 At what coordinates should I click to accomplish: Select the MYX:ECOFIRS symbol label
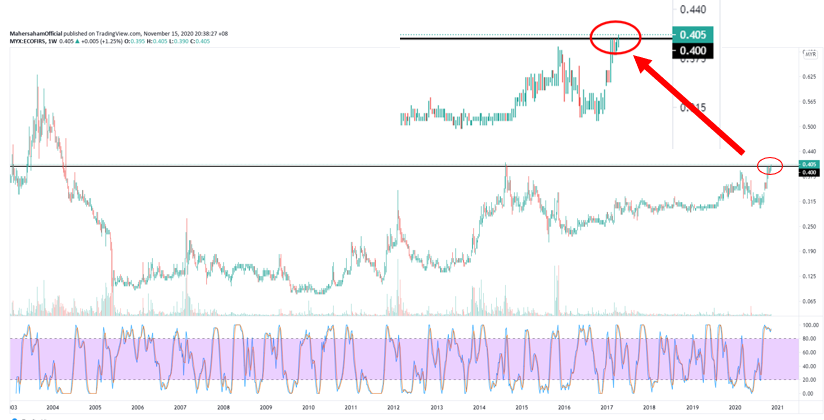pyautogui.click(x=27, y=41)
